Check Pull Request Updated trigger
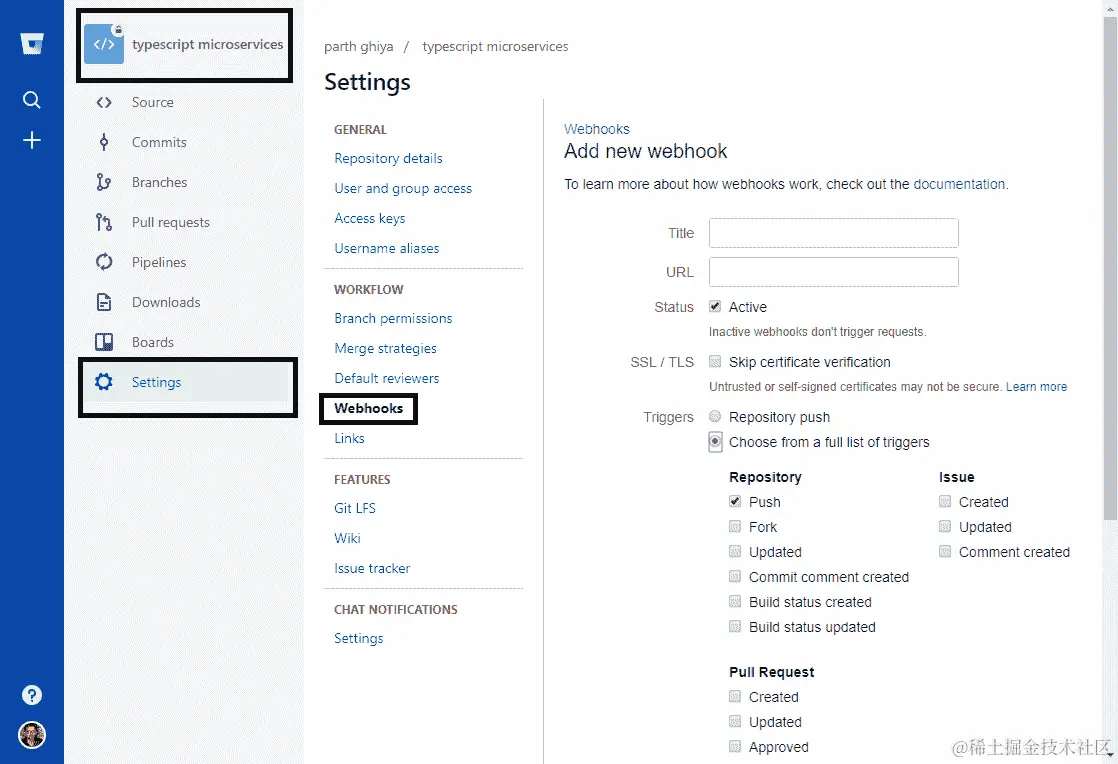 (x=734, y=721)
